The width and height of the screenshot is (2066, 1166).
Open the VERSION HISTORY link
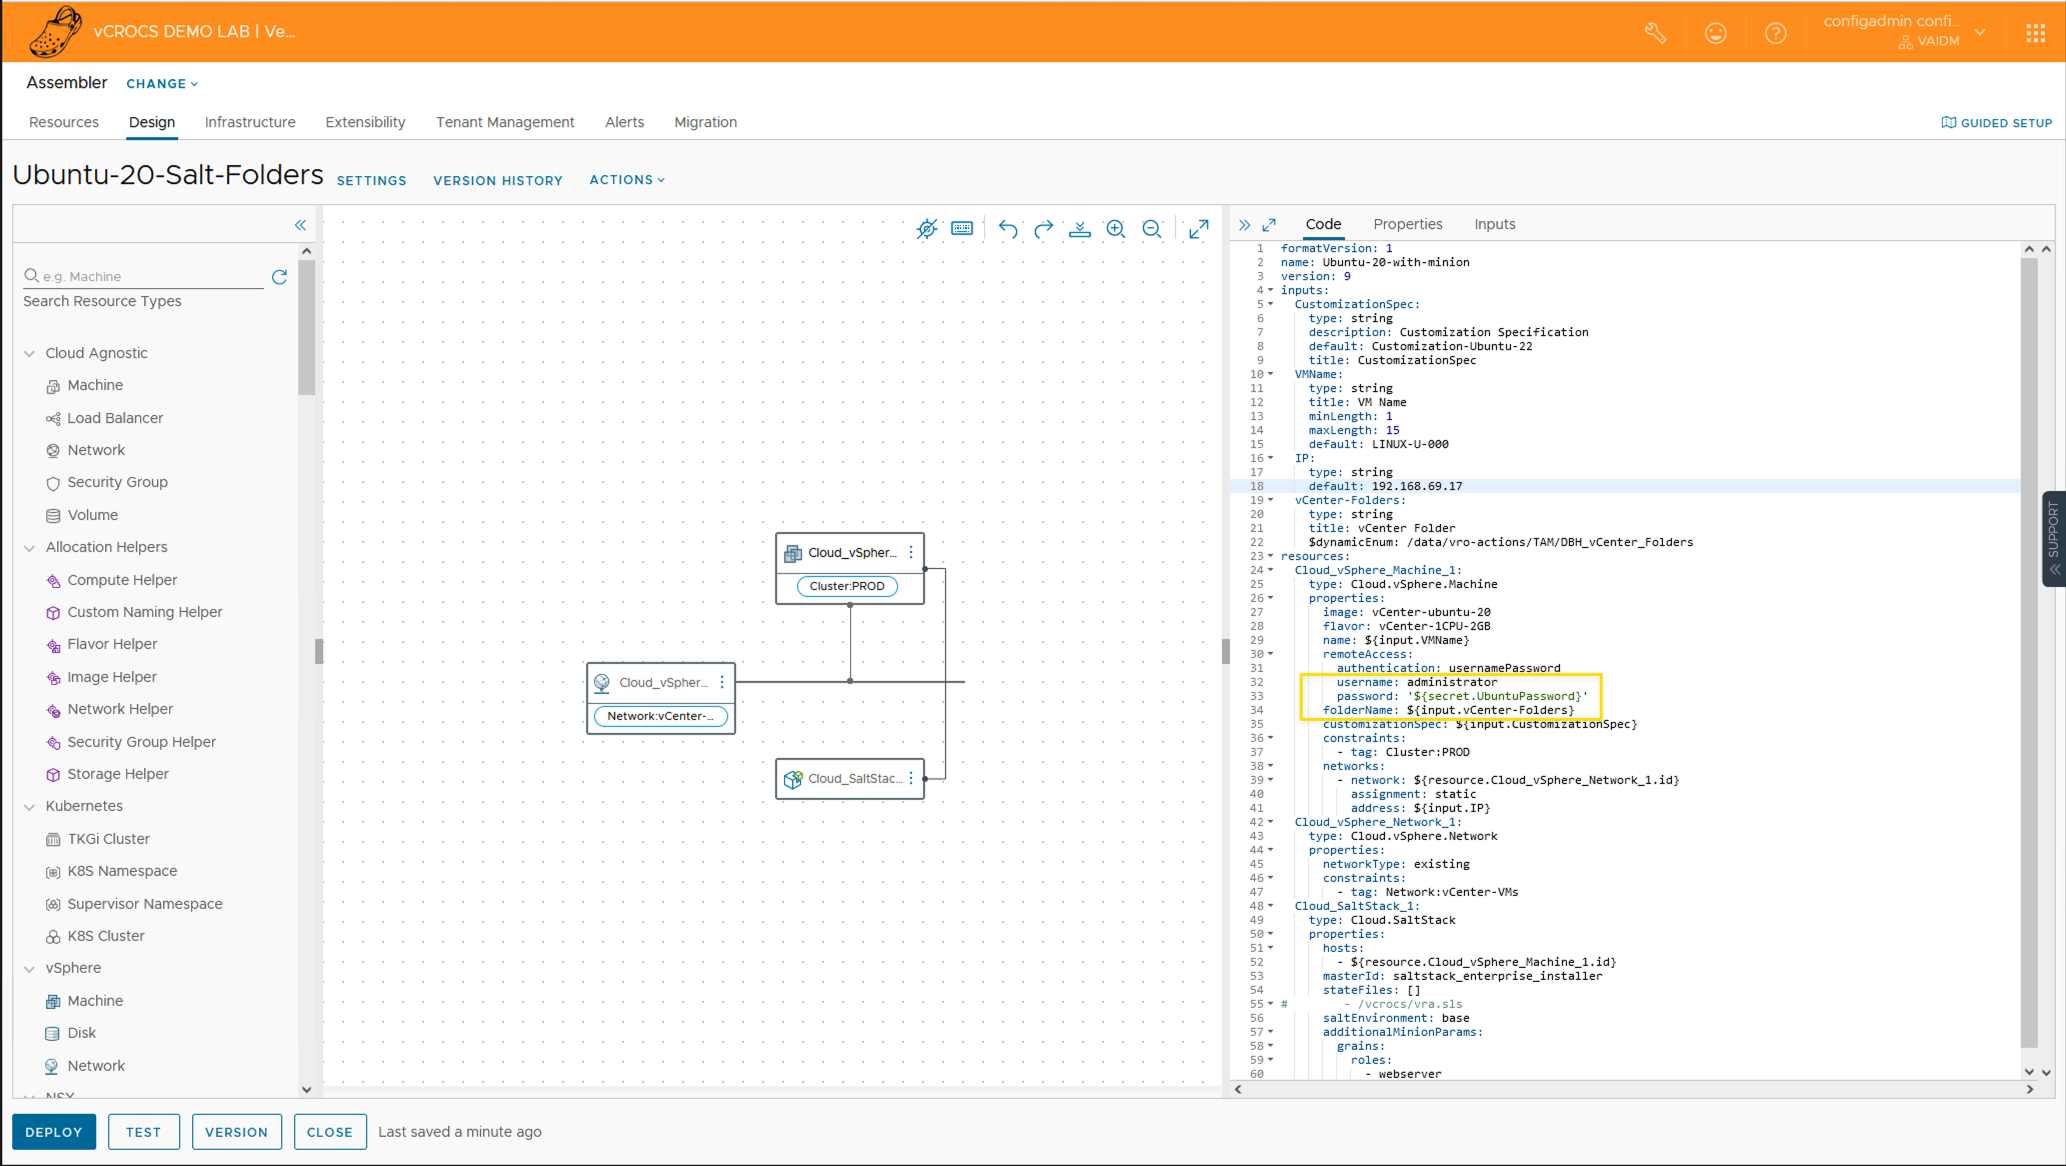coord(497,181)
